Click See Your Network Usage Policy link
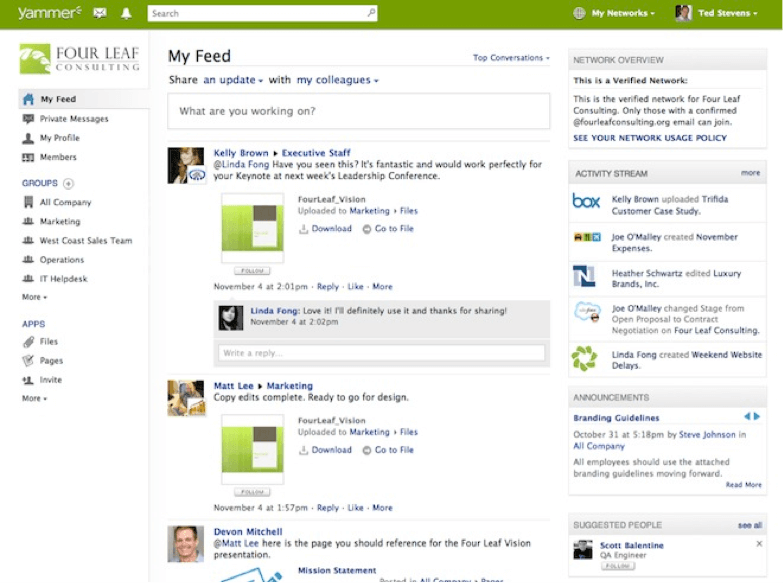Image resolution: width=783 pixels, height=583 pixels. pos(650,138)
